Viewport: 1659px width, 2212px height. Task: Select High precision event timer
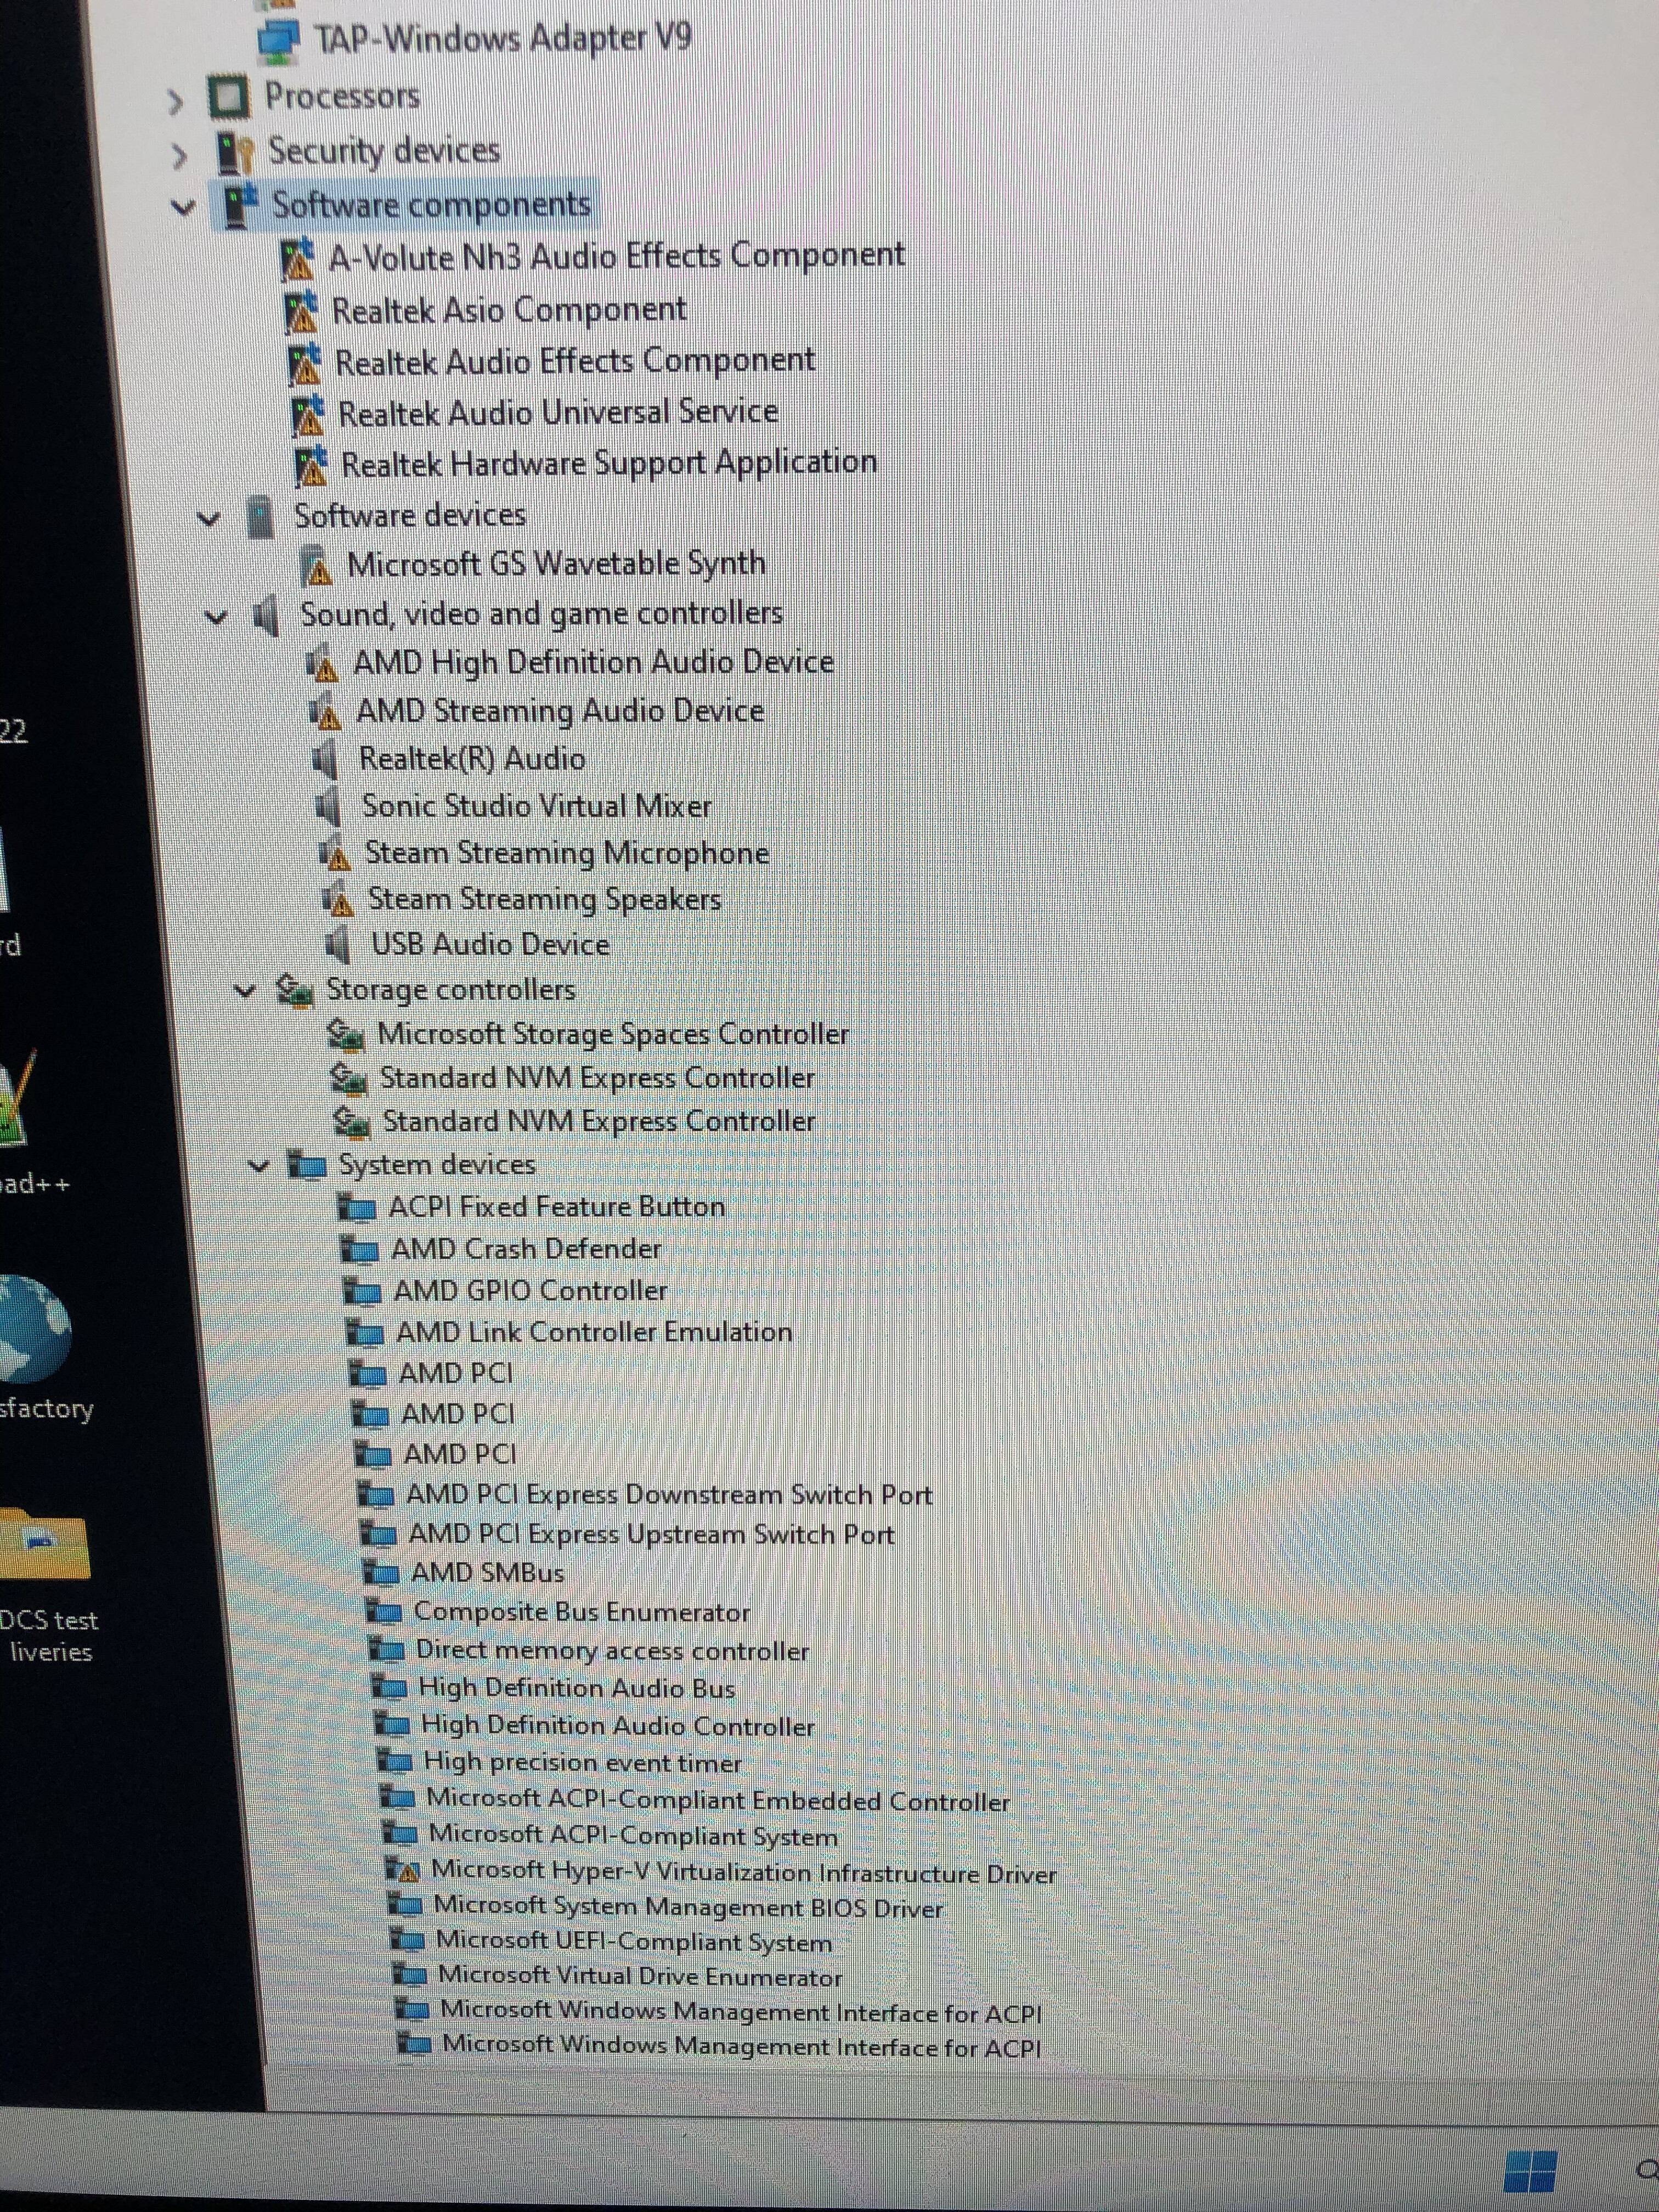583,1763
